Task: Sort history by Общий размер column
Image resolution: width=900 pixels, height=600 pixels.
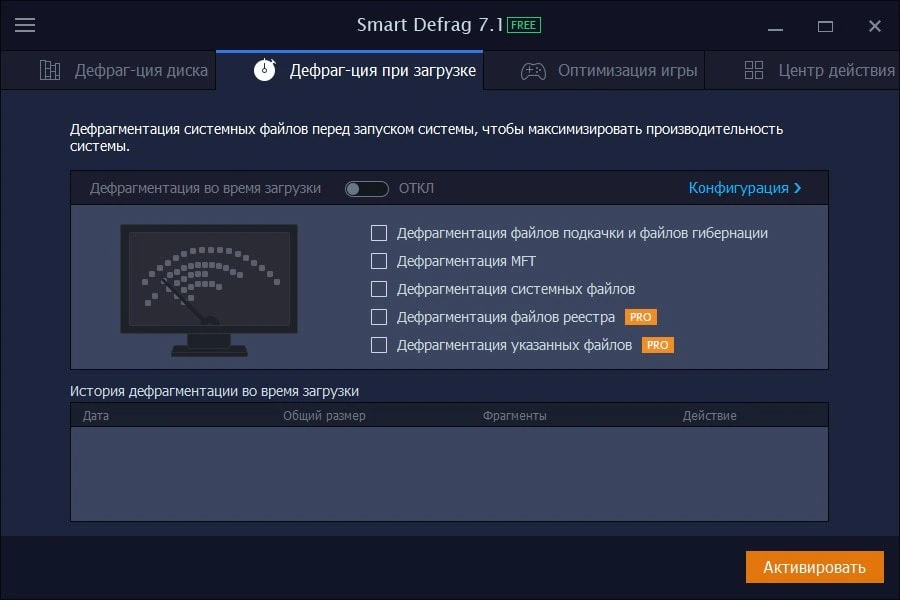Action: pyautogui.click(x=324, y=416)
